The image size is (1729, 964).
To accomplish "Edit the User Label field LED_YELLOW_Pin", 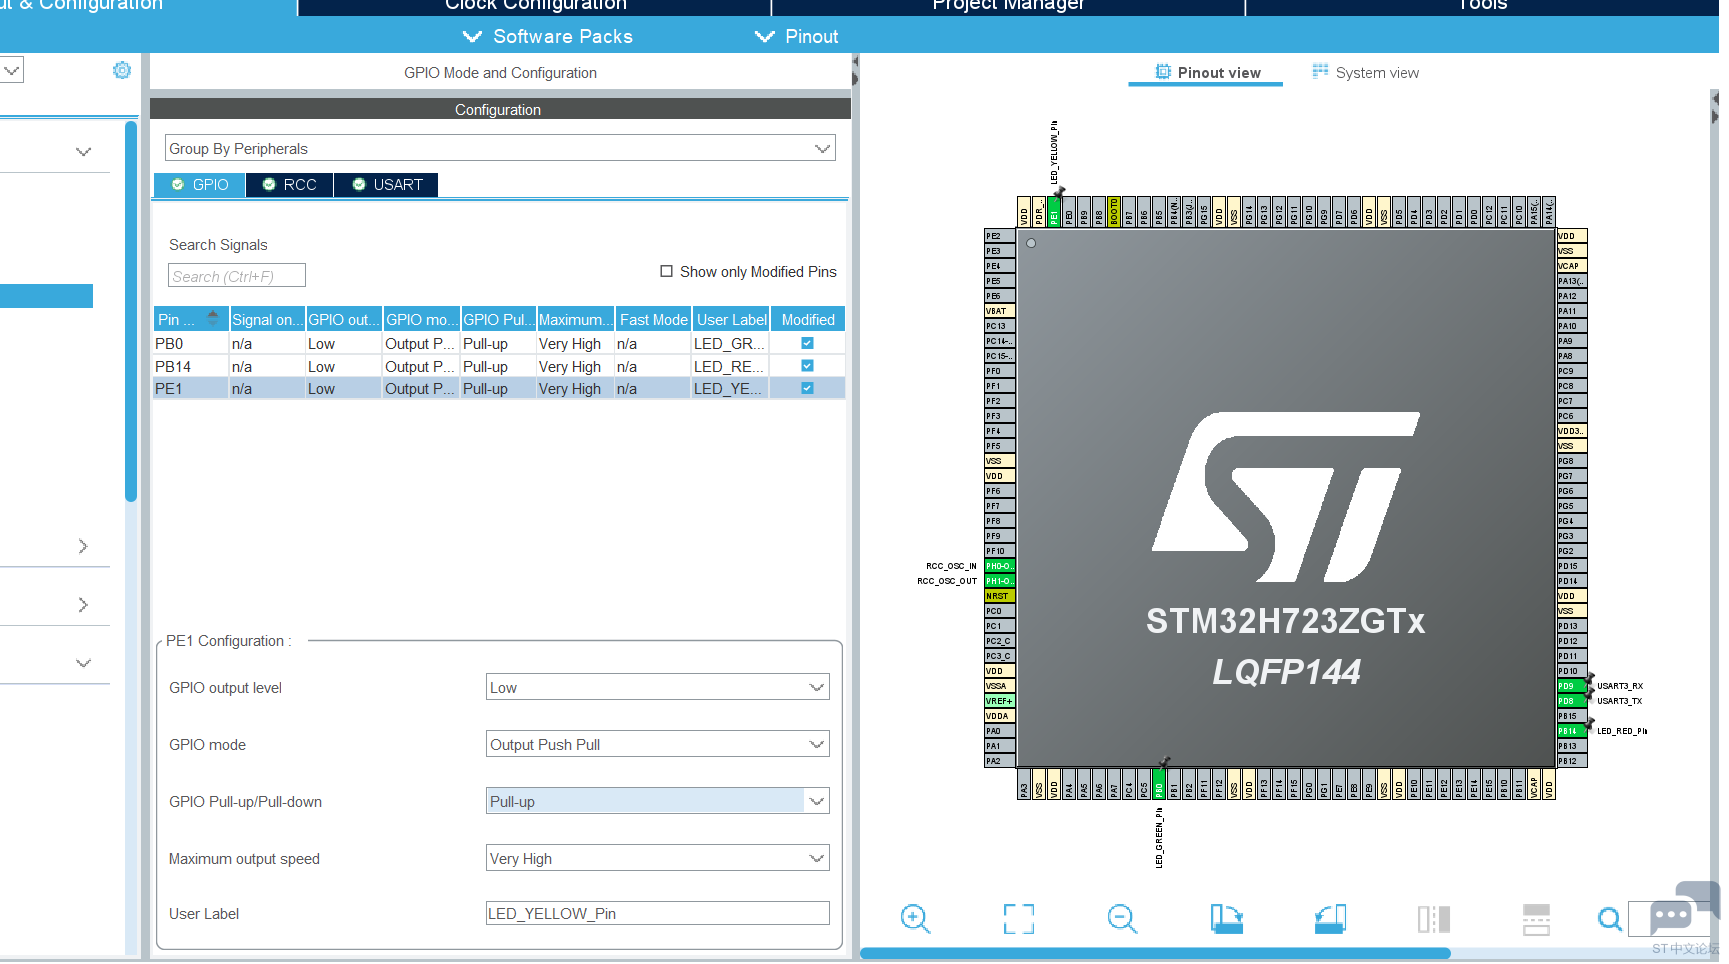I will point(658,913).
